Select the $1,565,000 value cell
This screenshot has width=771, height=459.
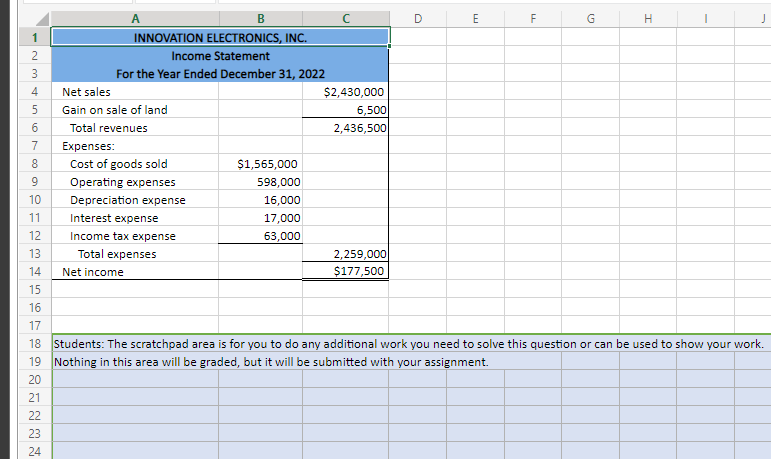(x=261, y=164)
